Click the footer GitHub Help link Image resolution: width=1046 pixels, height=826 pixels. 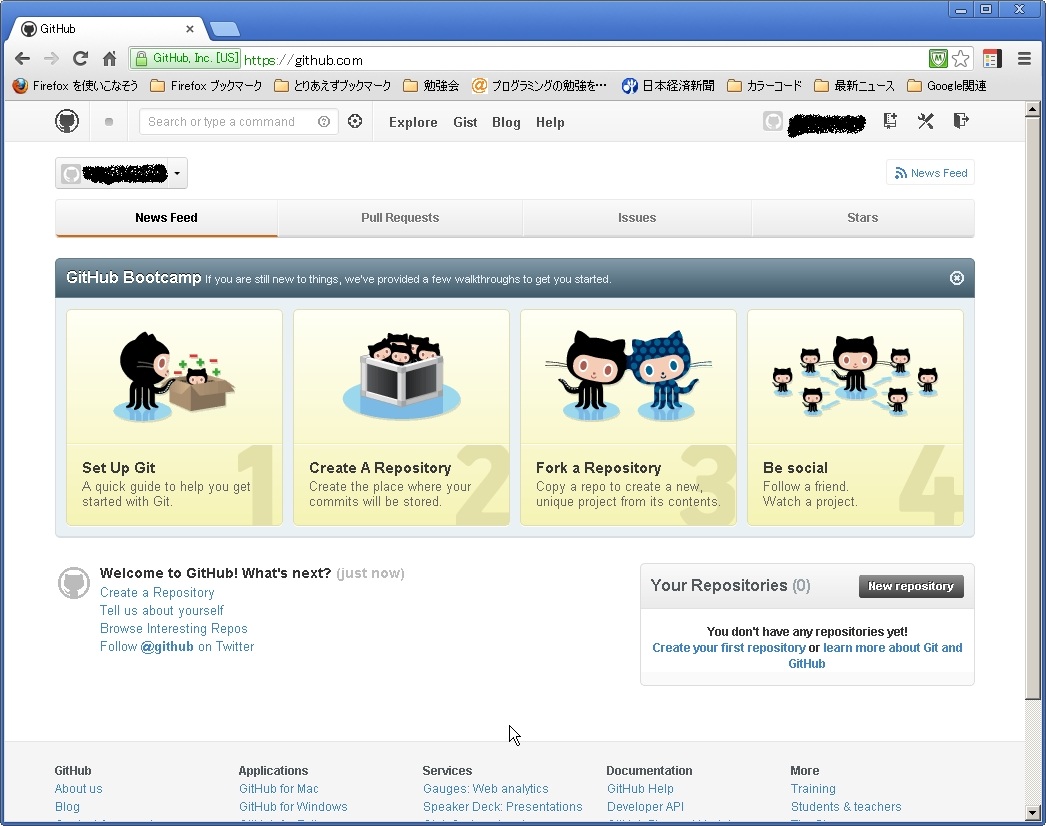pos(640,789)
